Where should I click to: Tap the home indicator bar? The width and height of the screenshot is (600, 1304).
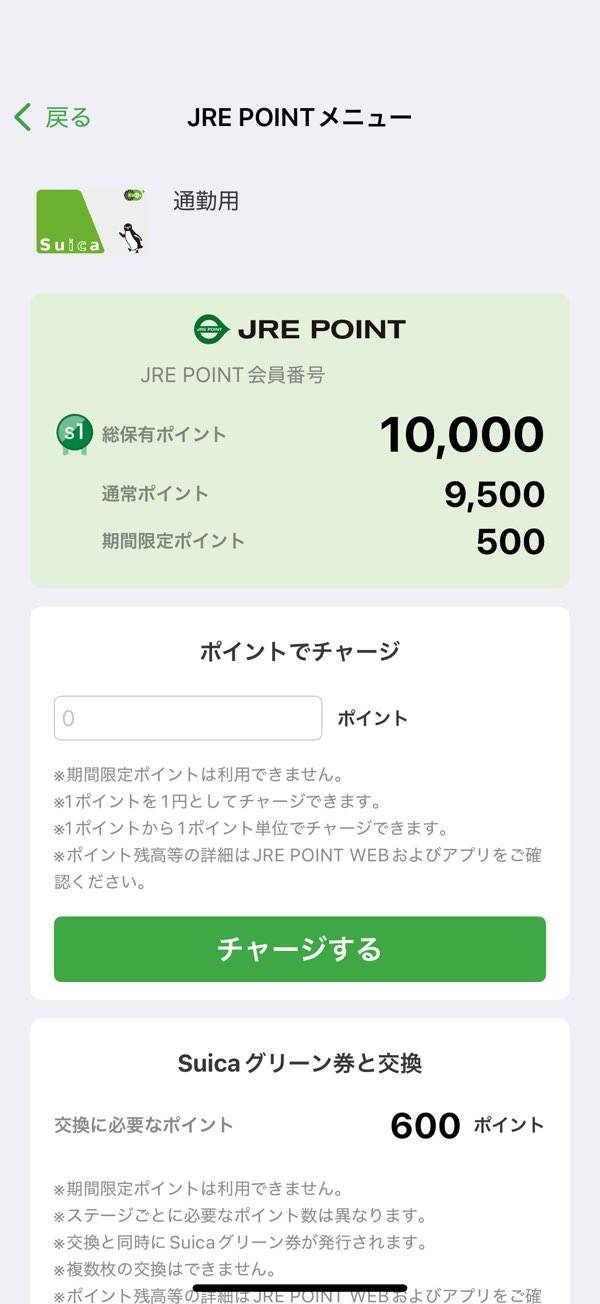click(300, 1288)
